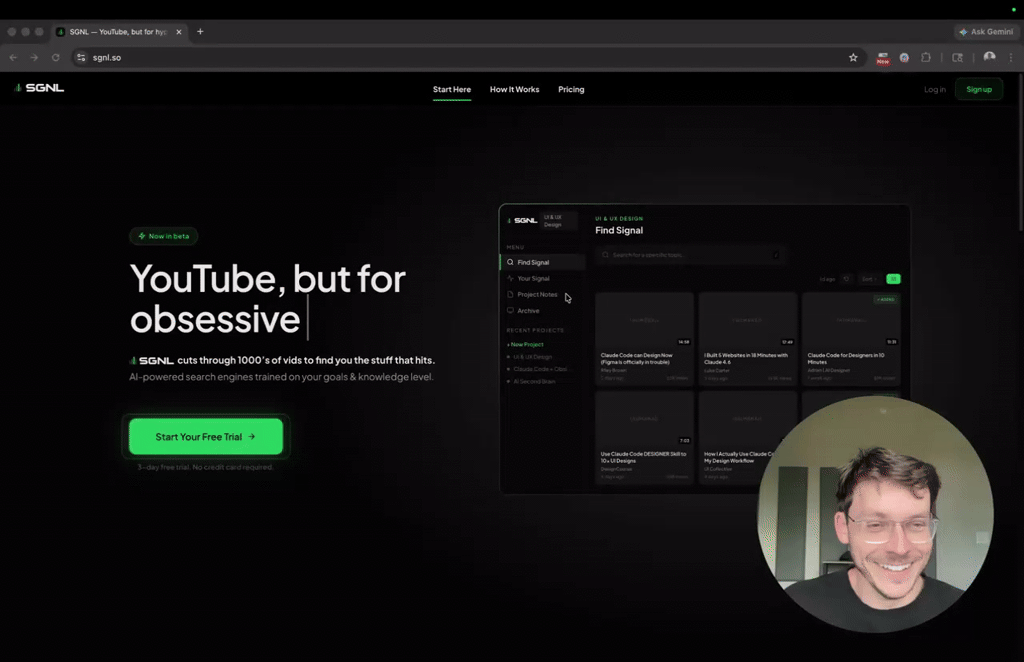Reload the sgnl.so page
1024x662 pixels.
click(x=56, y=57)
